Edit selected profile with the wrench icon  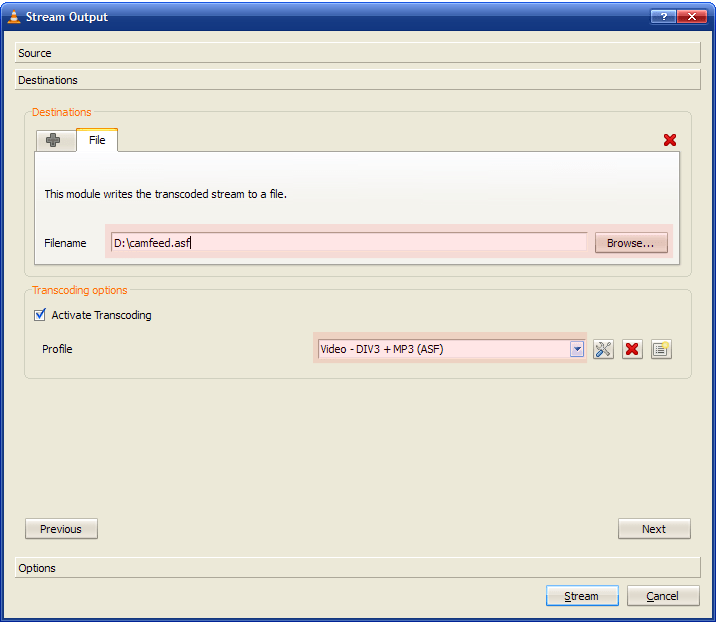click(x=603, y=349)
